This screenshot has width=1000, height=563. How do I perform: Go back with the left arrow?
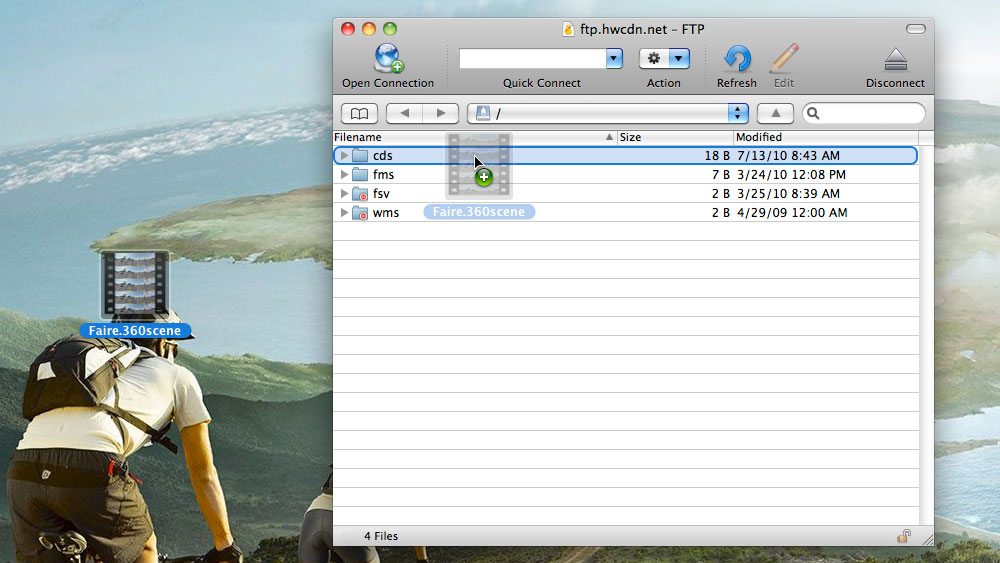coord(404,113)
